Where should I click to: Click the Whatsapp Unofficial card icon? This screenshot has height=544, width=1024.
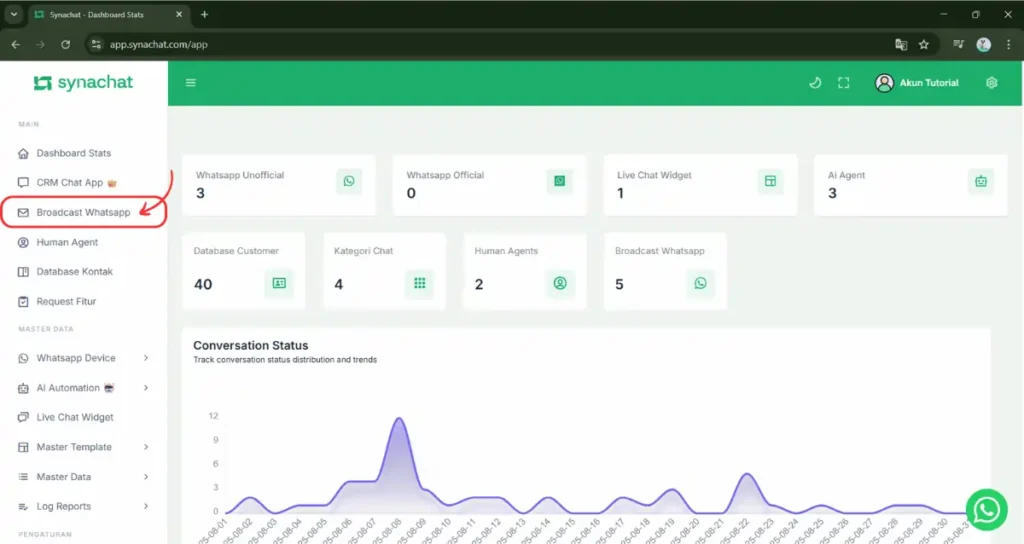click(x=349, y=181)
